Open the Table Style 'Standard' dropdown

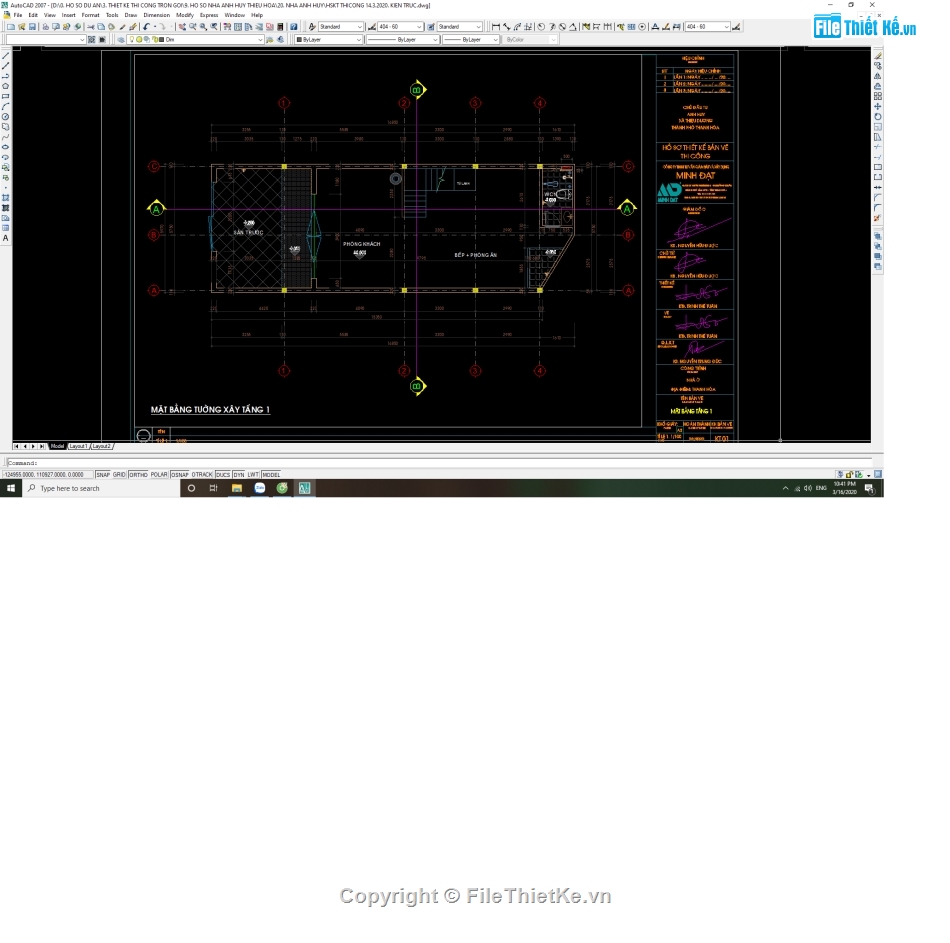[460, 27]
